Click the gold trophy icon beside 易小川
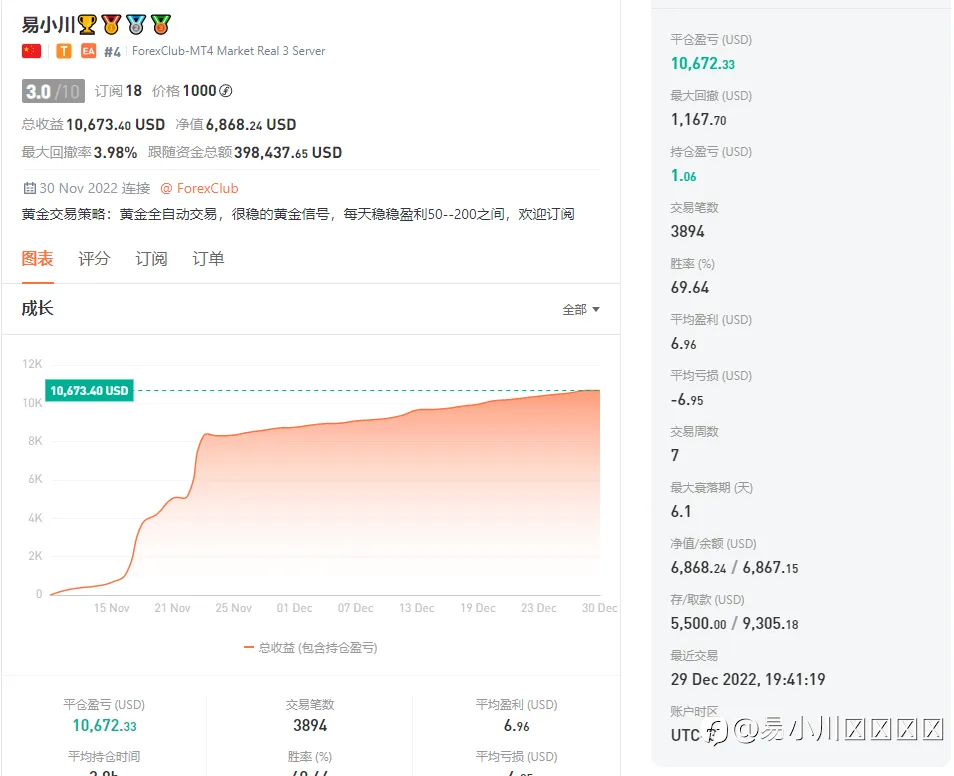The width and height of the screenshot is (954, 776). click(x=87, y=24)
